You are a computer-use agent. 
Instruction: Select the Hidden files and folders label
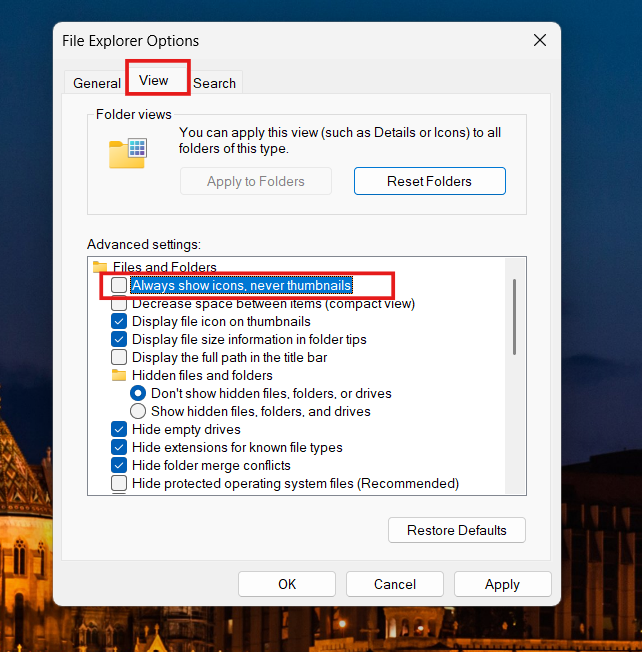tap(202, 375)
